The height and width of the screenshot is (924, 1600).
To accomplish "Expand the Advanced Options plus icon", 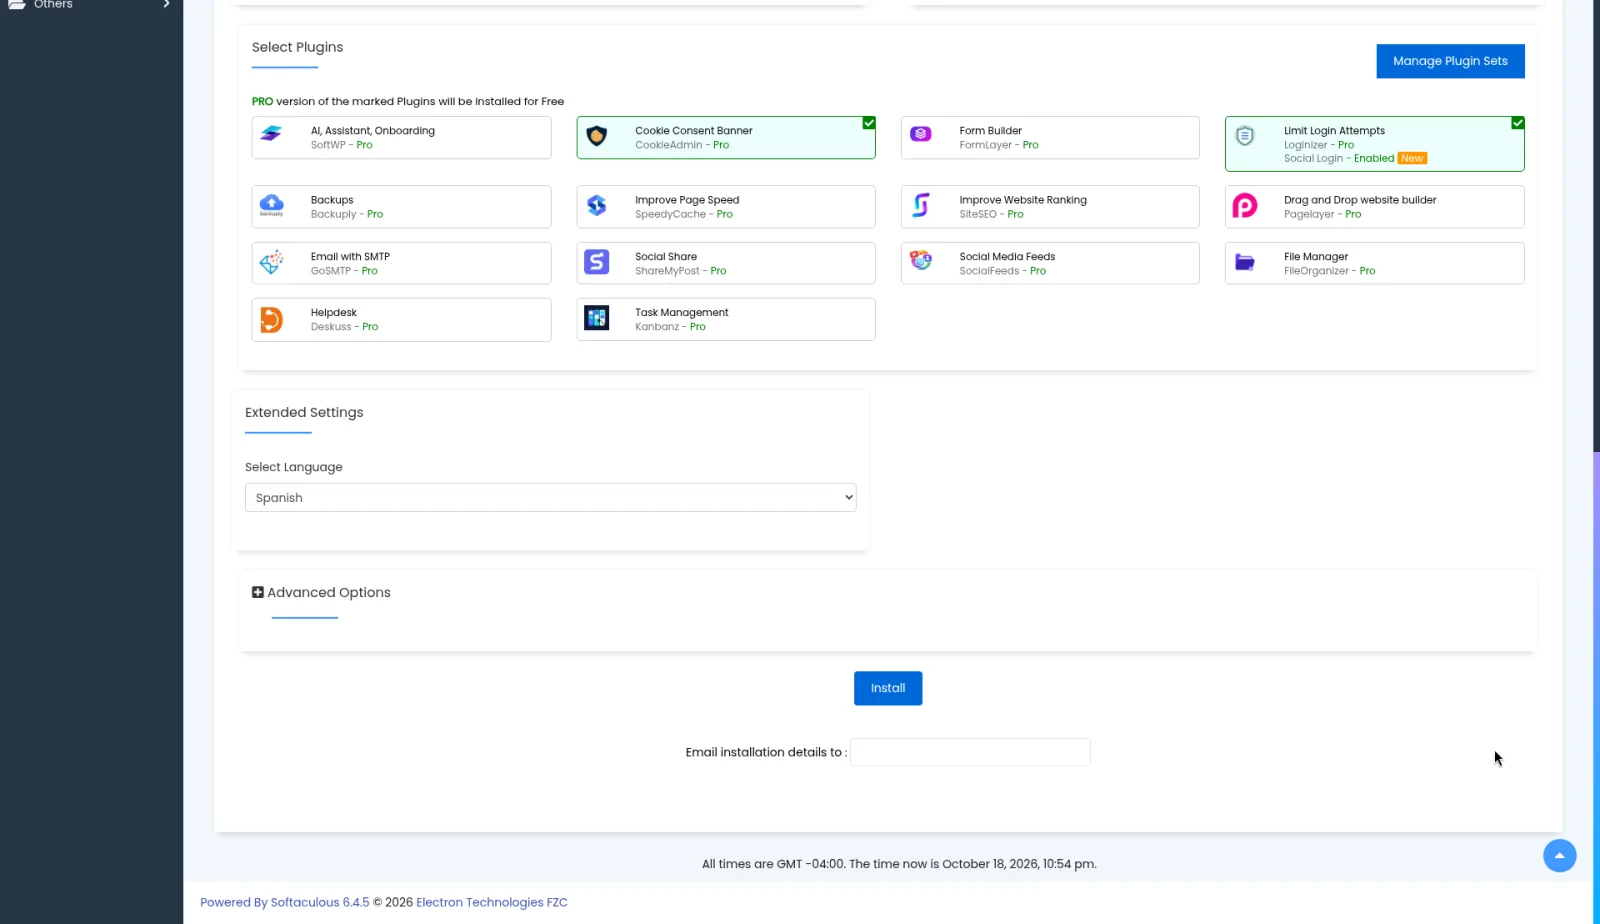I will pos(258,592).
